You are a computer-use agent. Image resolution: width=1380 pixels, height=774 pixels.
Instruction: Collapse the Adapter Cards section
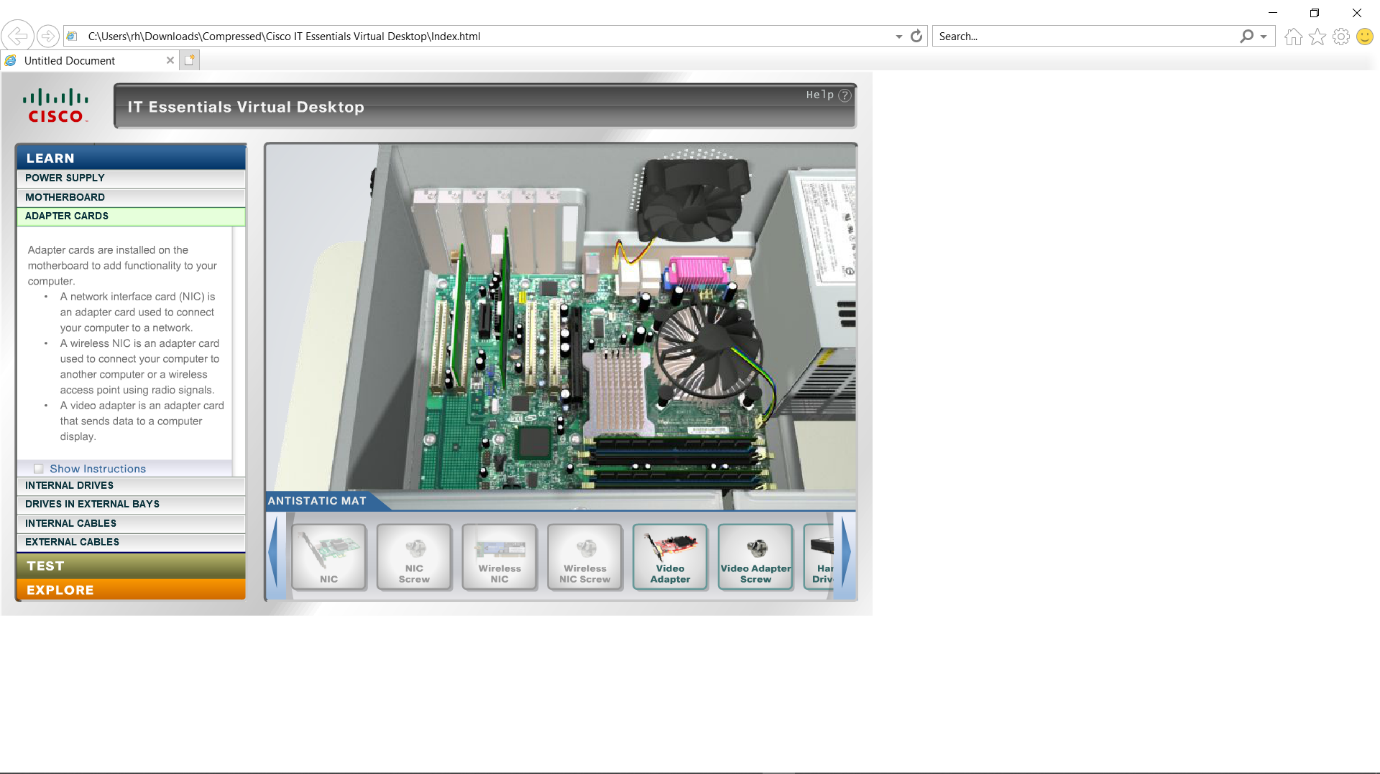click(131, 216)
